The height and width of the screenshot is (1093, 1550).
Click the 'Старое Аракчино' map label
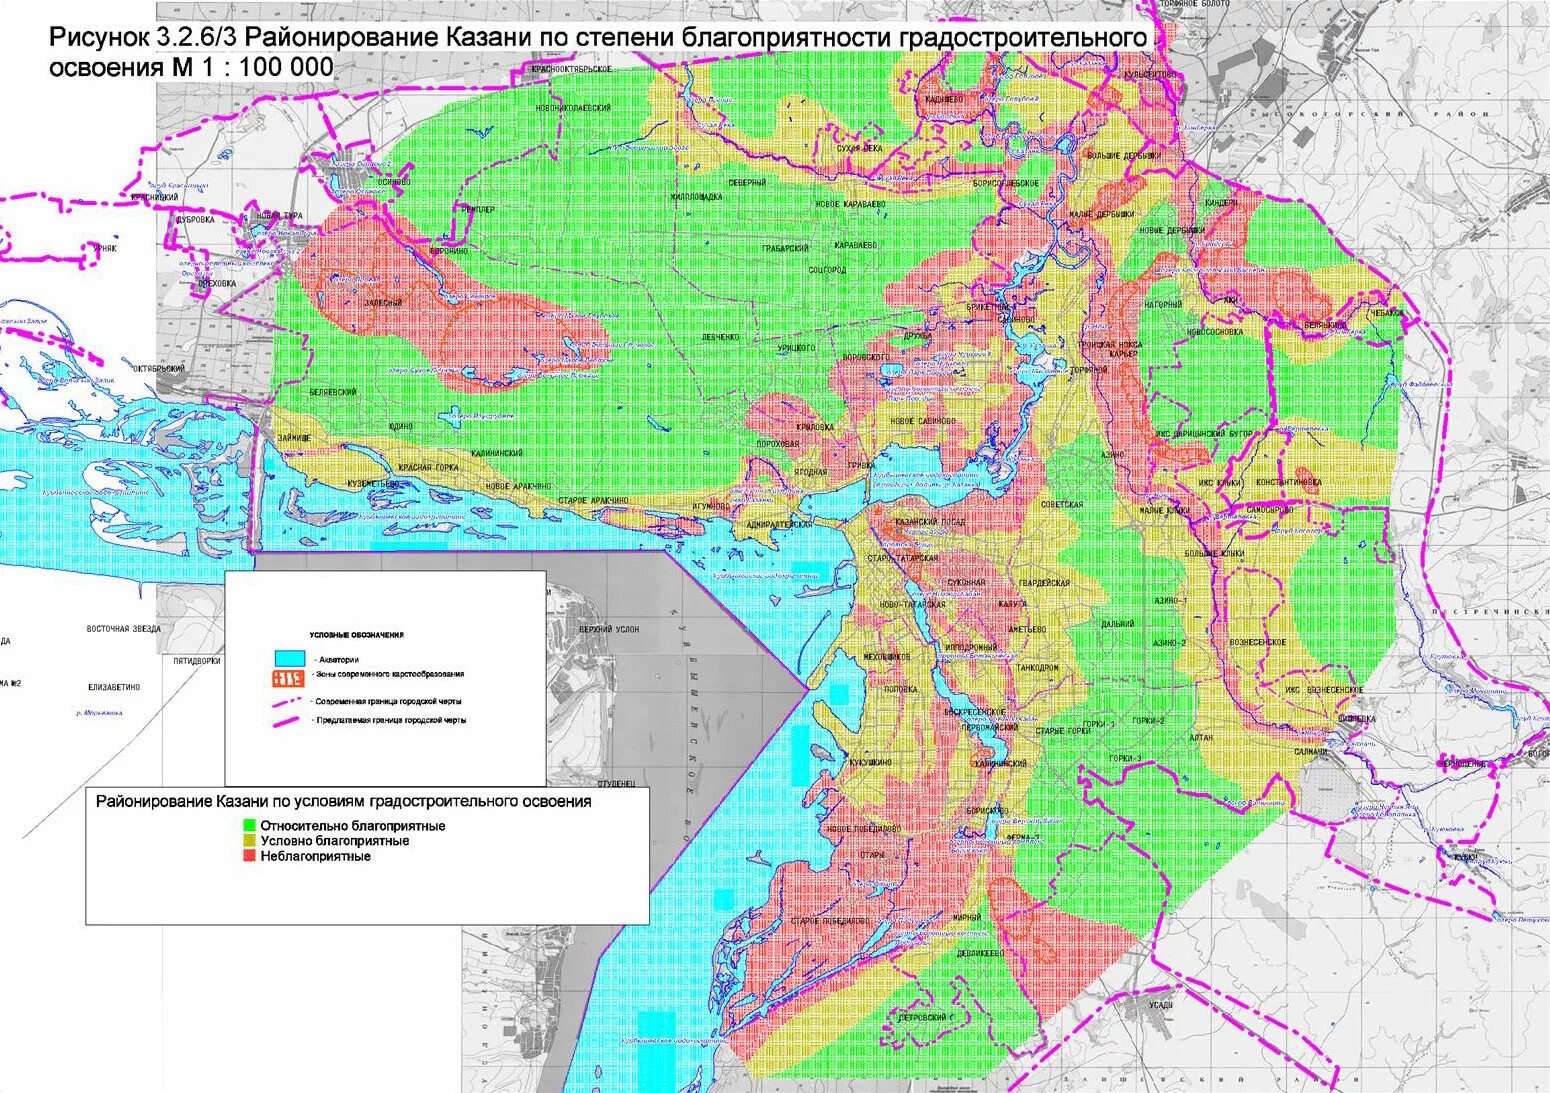[x=594, y=500]
